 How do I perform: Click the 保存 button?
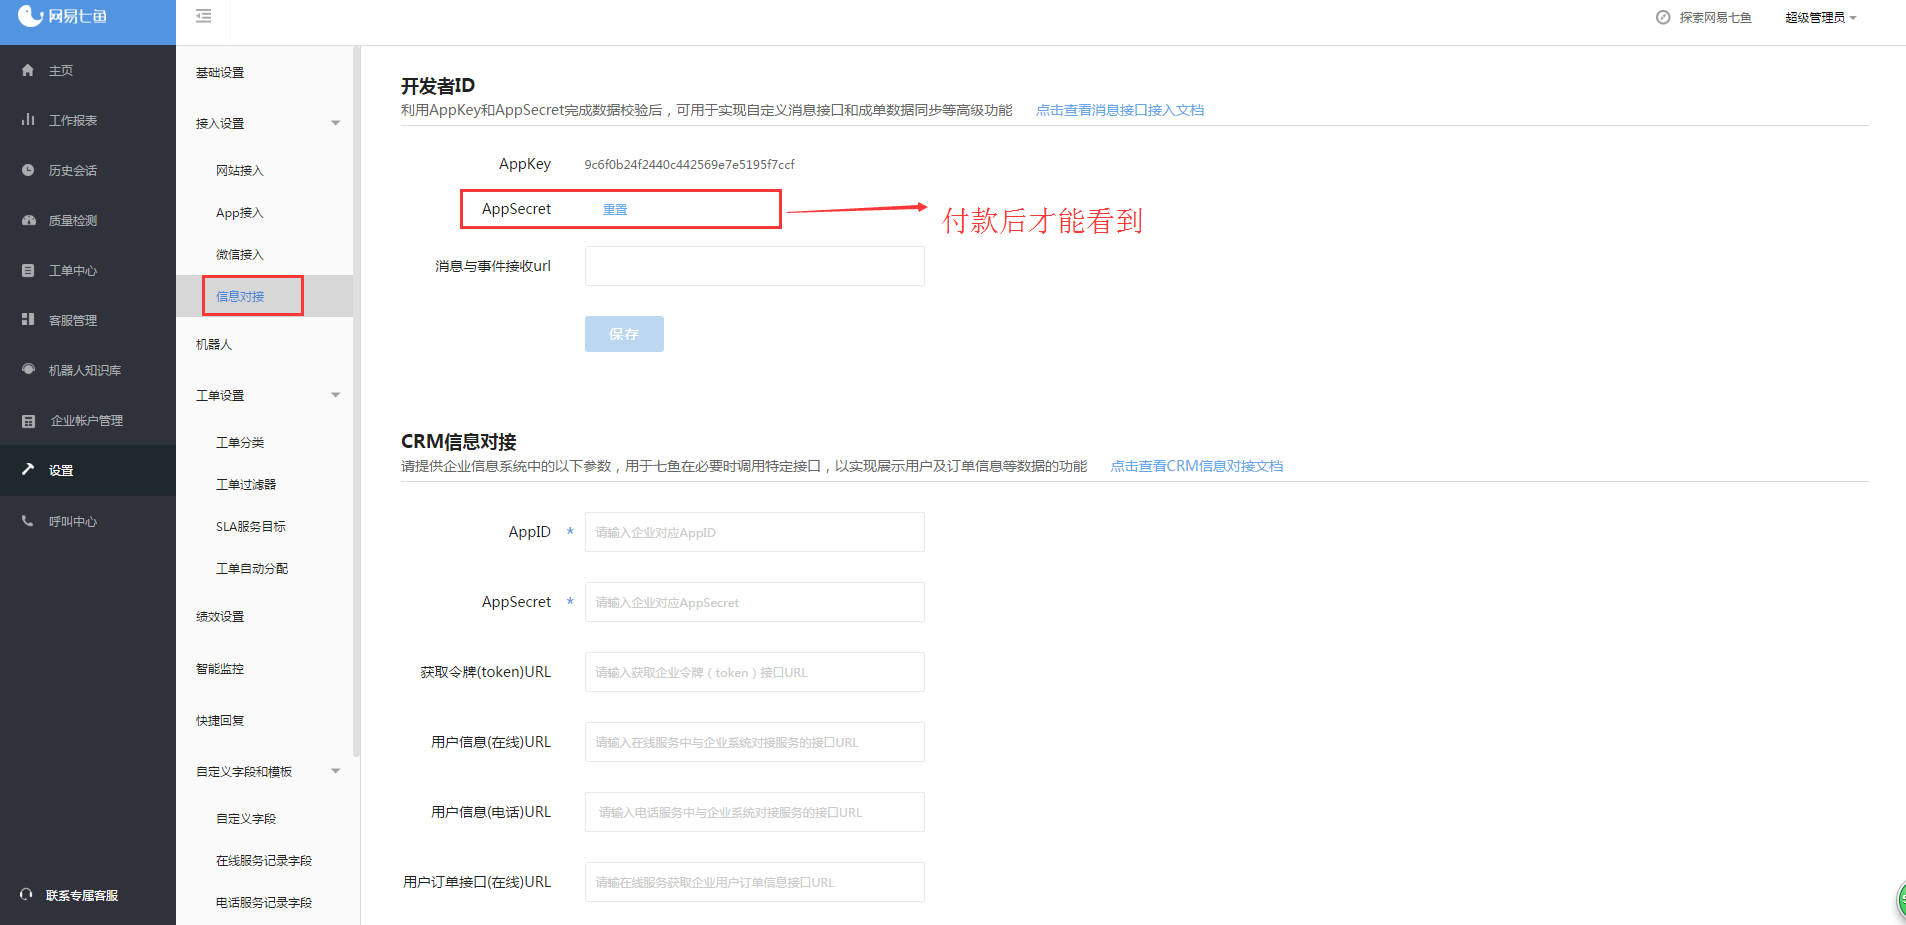(623, 333)
